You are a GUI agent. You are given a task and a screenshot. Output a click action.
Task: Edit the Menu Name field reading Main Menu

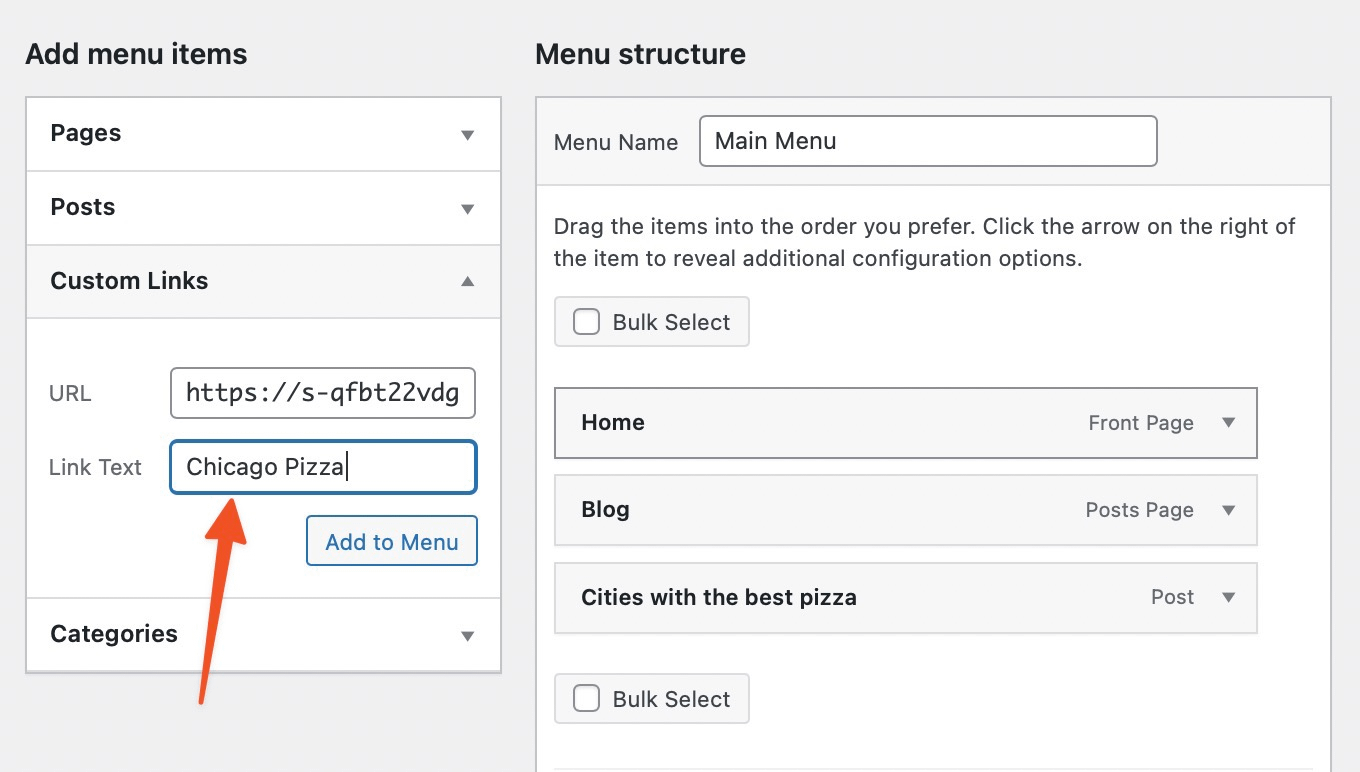[x=928, y=140]
